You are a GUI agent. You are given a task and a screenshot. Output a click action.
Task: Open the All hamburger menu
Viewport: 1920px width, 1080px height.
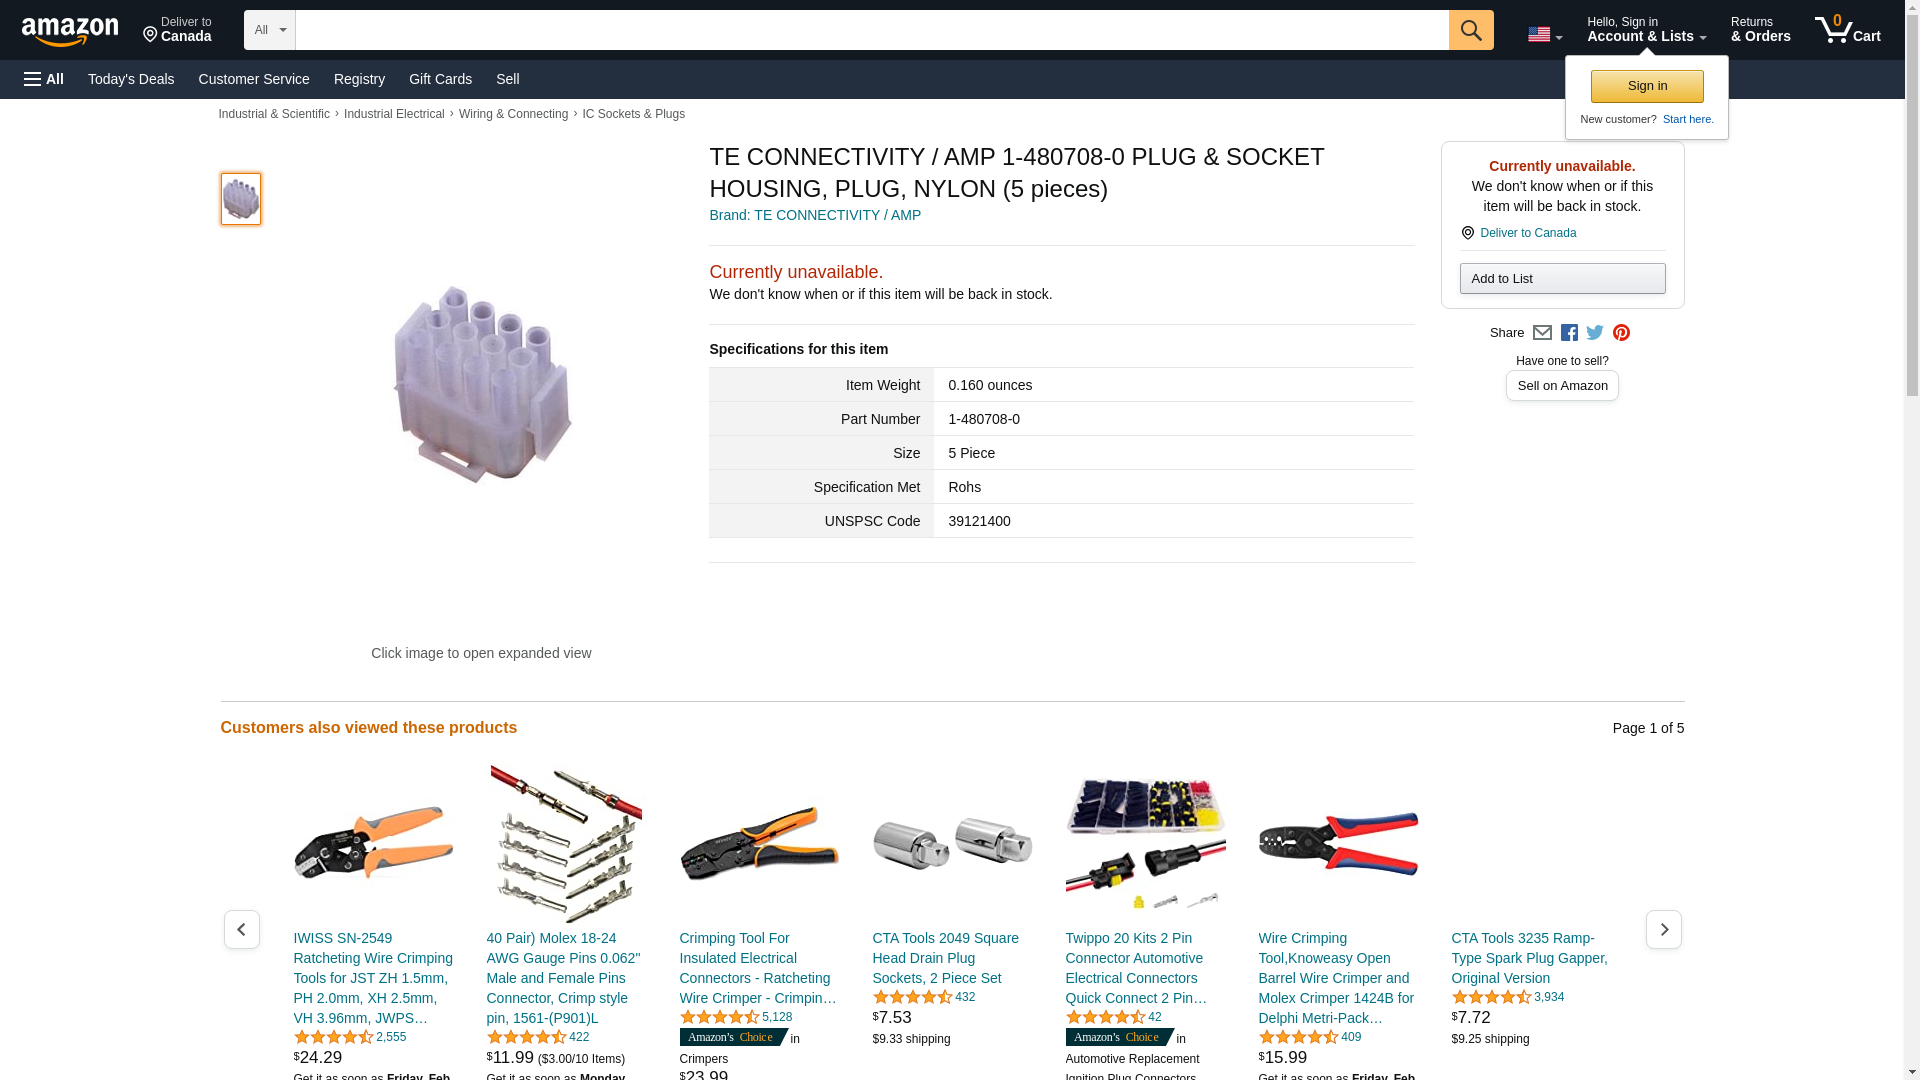pyautogui.click(x=44, y=79)
